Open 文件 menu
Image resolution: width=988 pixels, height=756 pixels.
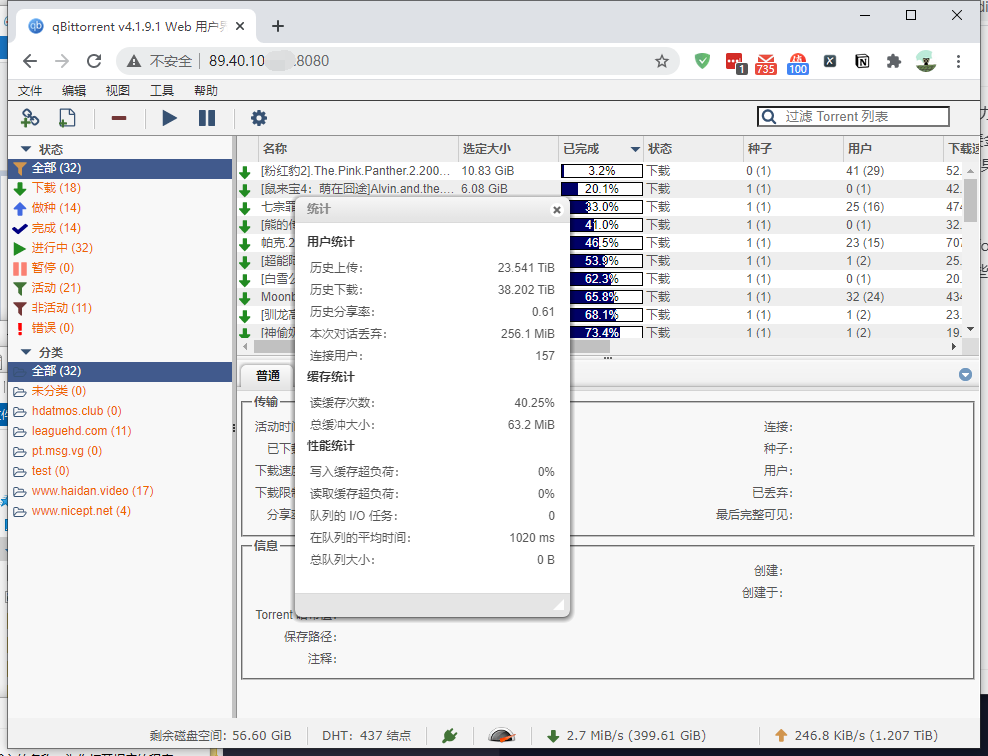click(x=30, y=91)
